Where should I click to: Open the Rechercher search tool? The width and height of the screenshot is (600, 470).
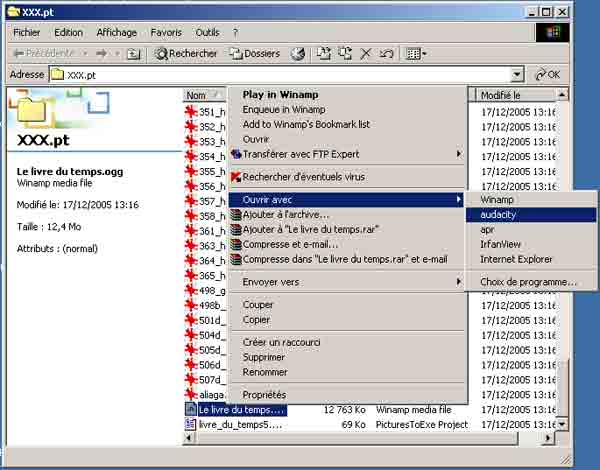tap(186, 54)
